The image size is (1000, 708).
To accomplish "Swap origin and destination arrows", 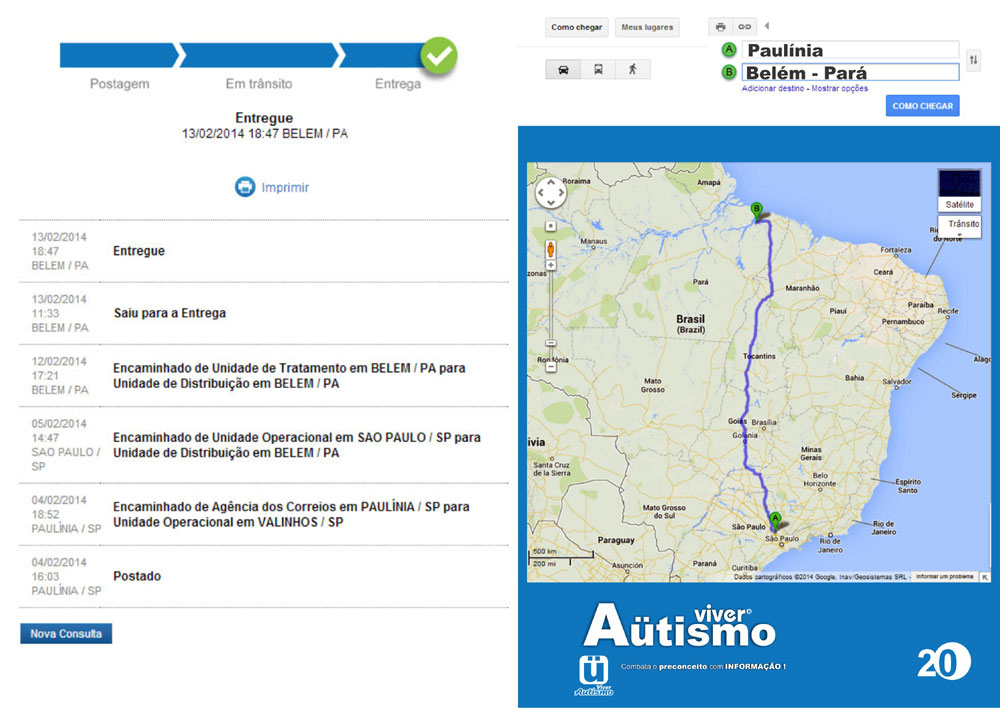I will point(974,61).
